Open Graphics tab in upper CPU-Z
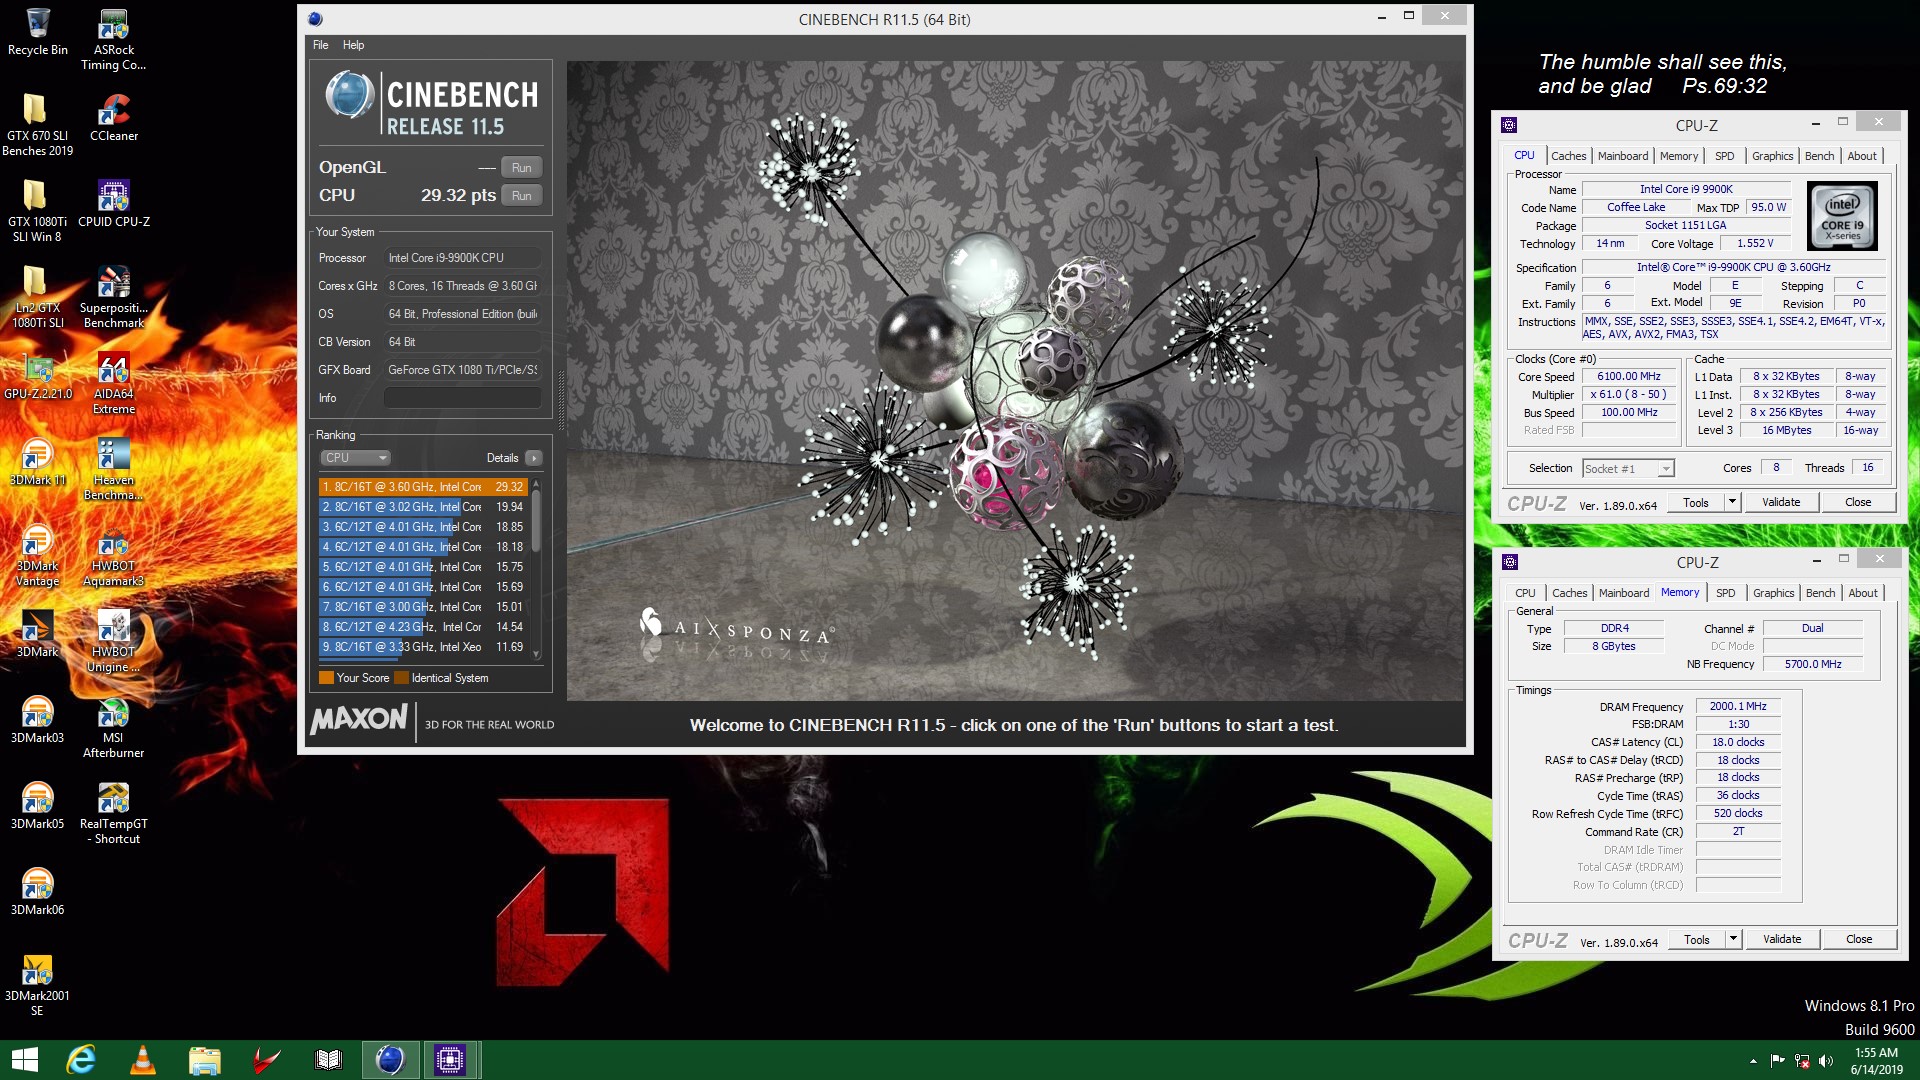Screen dimensions: 1920x1080 click(1772, 156)
